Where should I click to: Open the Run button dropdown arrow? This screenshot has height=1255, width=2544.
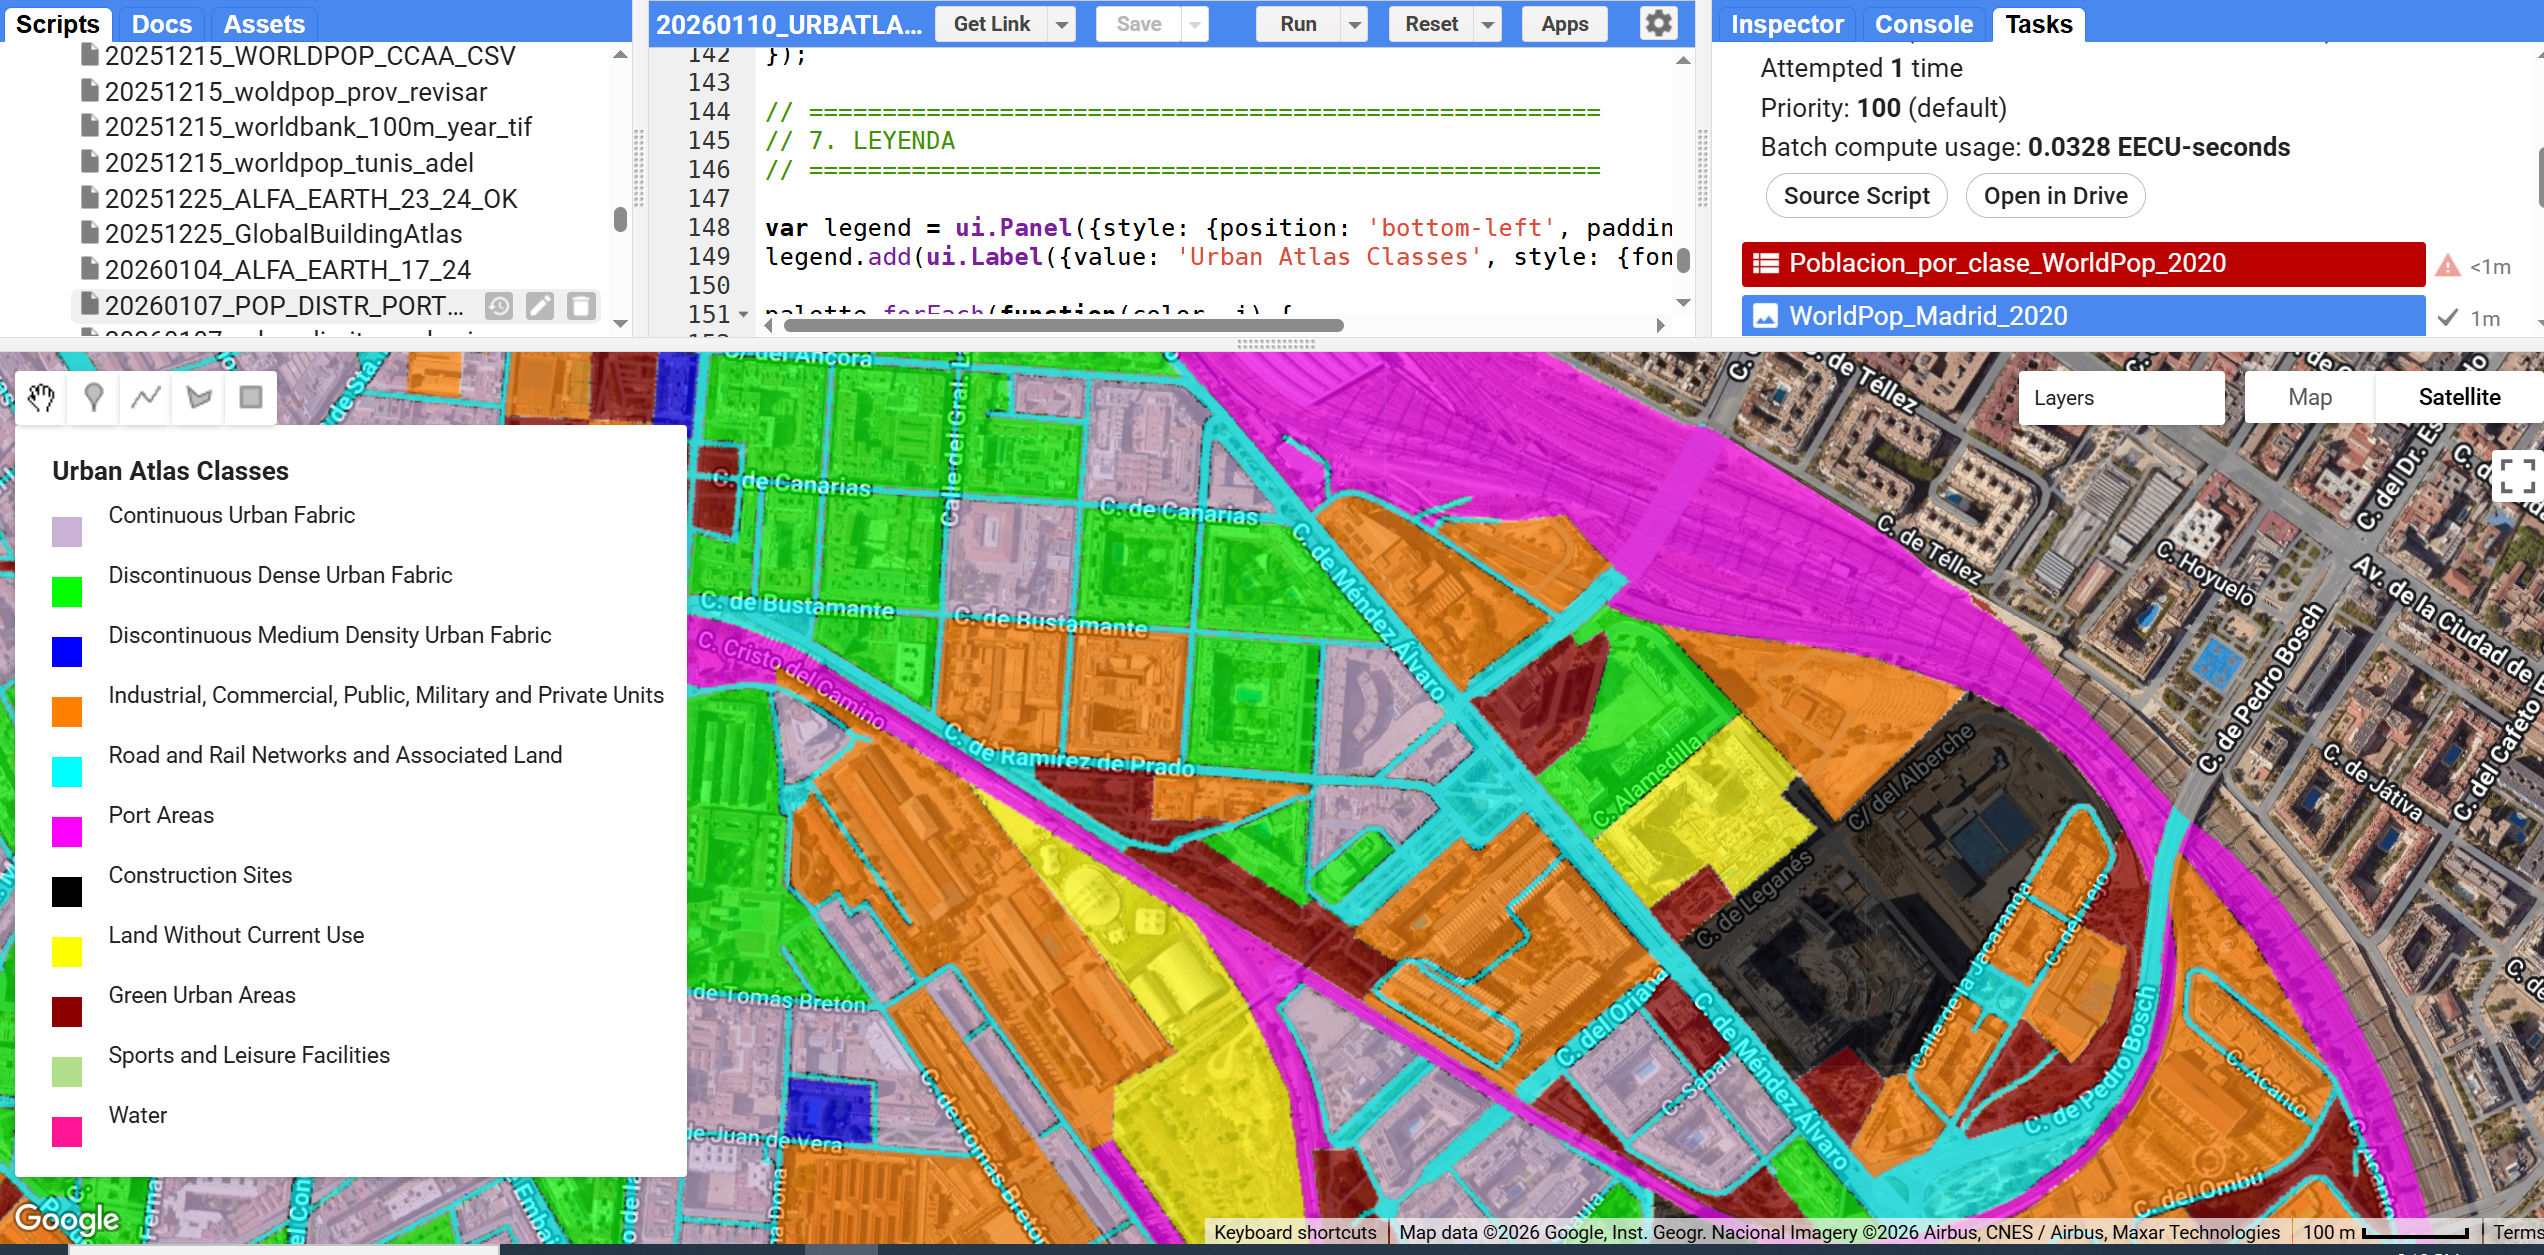coord(1354,24)
